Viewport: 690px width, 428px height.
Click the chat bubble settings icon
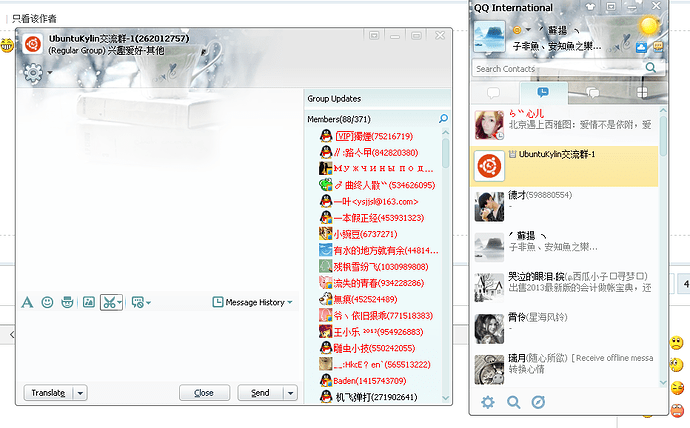137,302
